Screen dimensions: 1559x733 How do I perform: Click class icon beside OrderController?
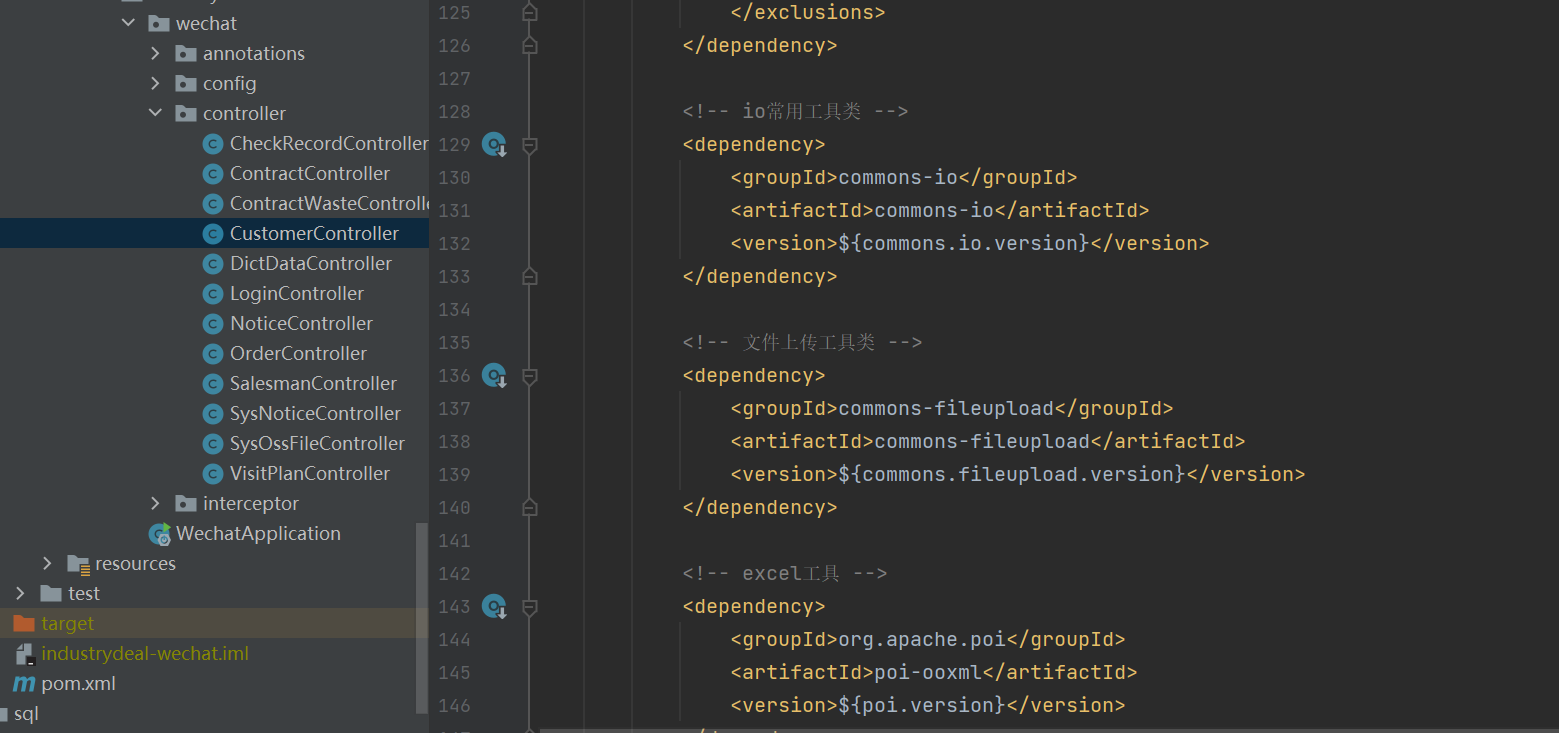pos(212,353)
